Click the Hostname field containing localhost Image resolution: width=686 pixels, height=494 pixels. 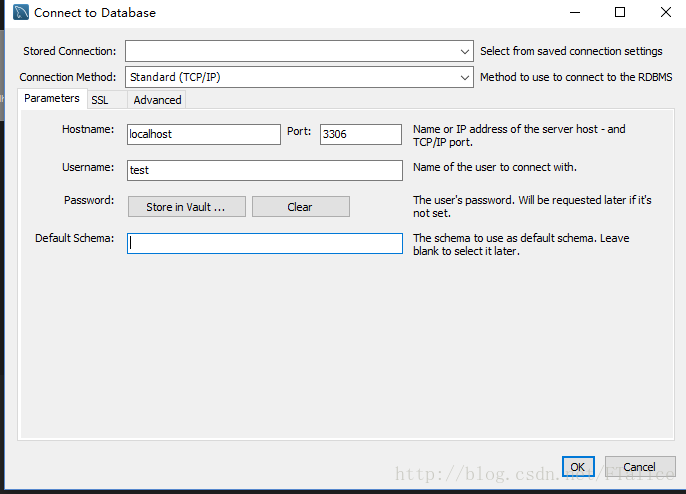tap(204, 134)
